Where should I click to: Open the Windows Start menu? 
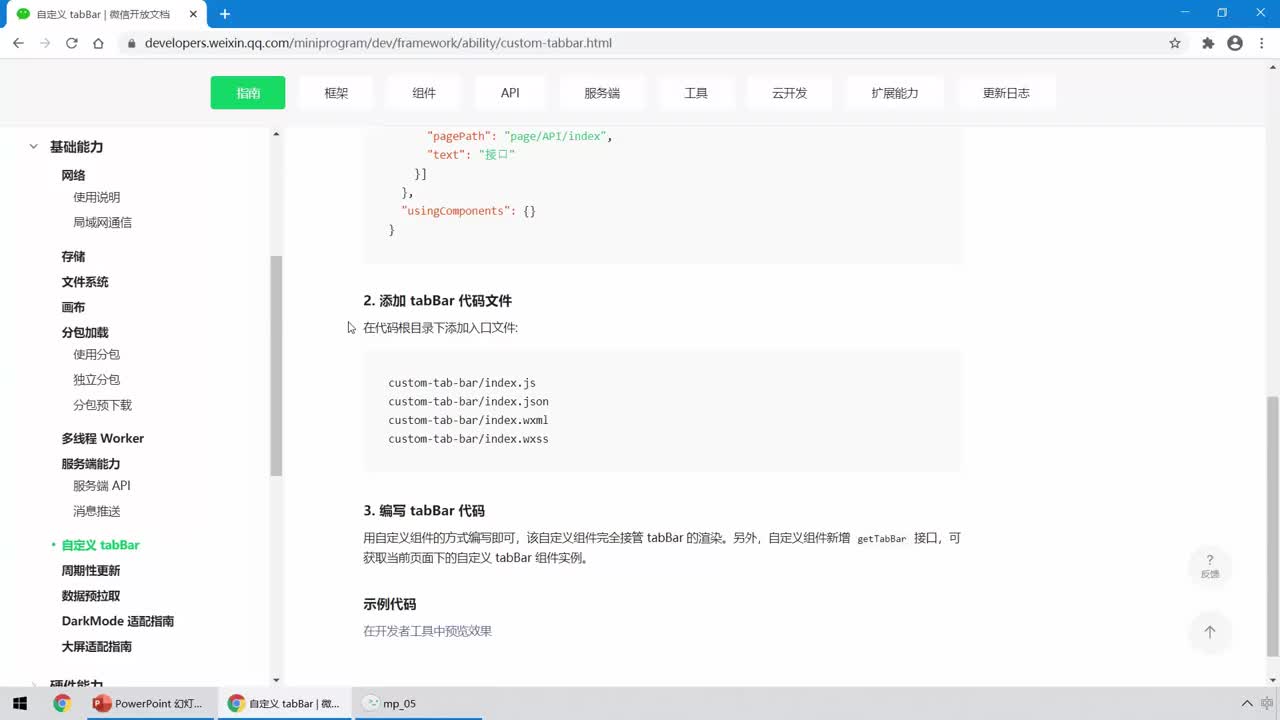coord(20,703)
